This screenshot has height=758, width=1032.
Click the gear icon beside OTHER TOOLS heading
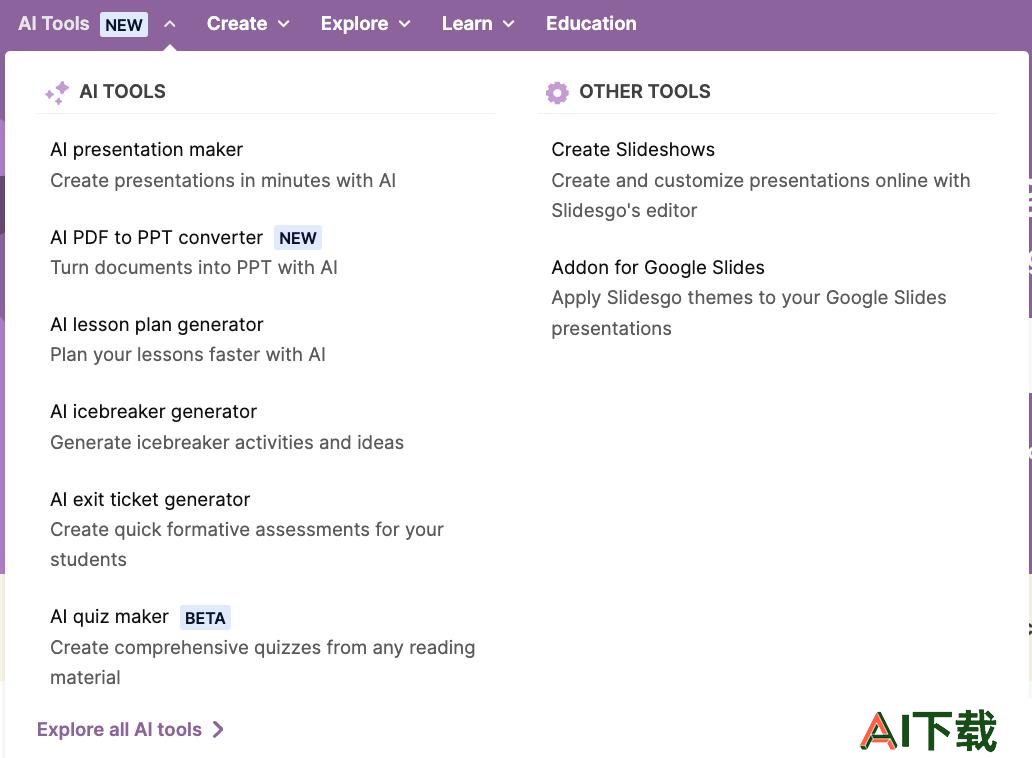(x=557, y=93)
